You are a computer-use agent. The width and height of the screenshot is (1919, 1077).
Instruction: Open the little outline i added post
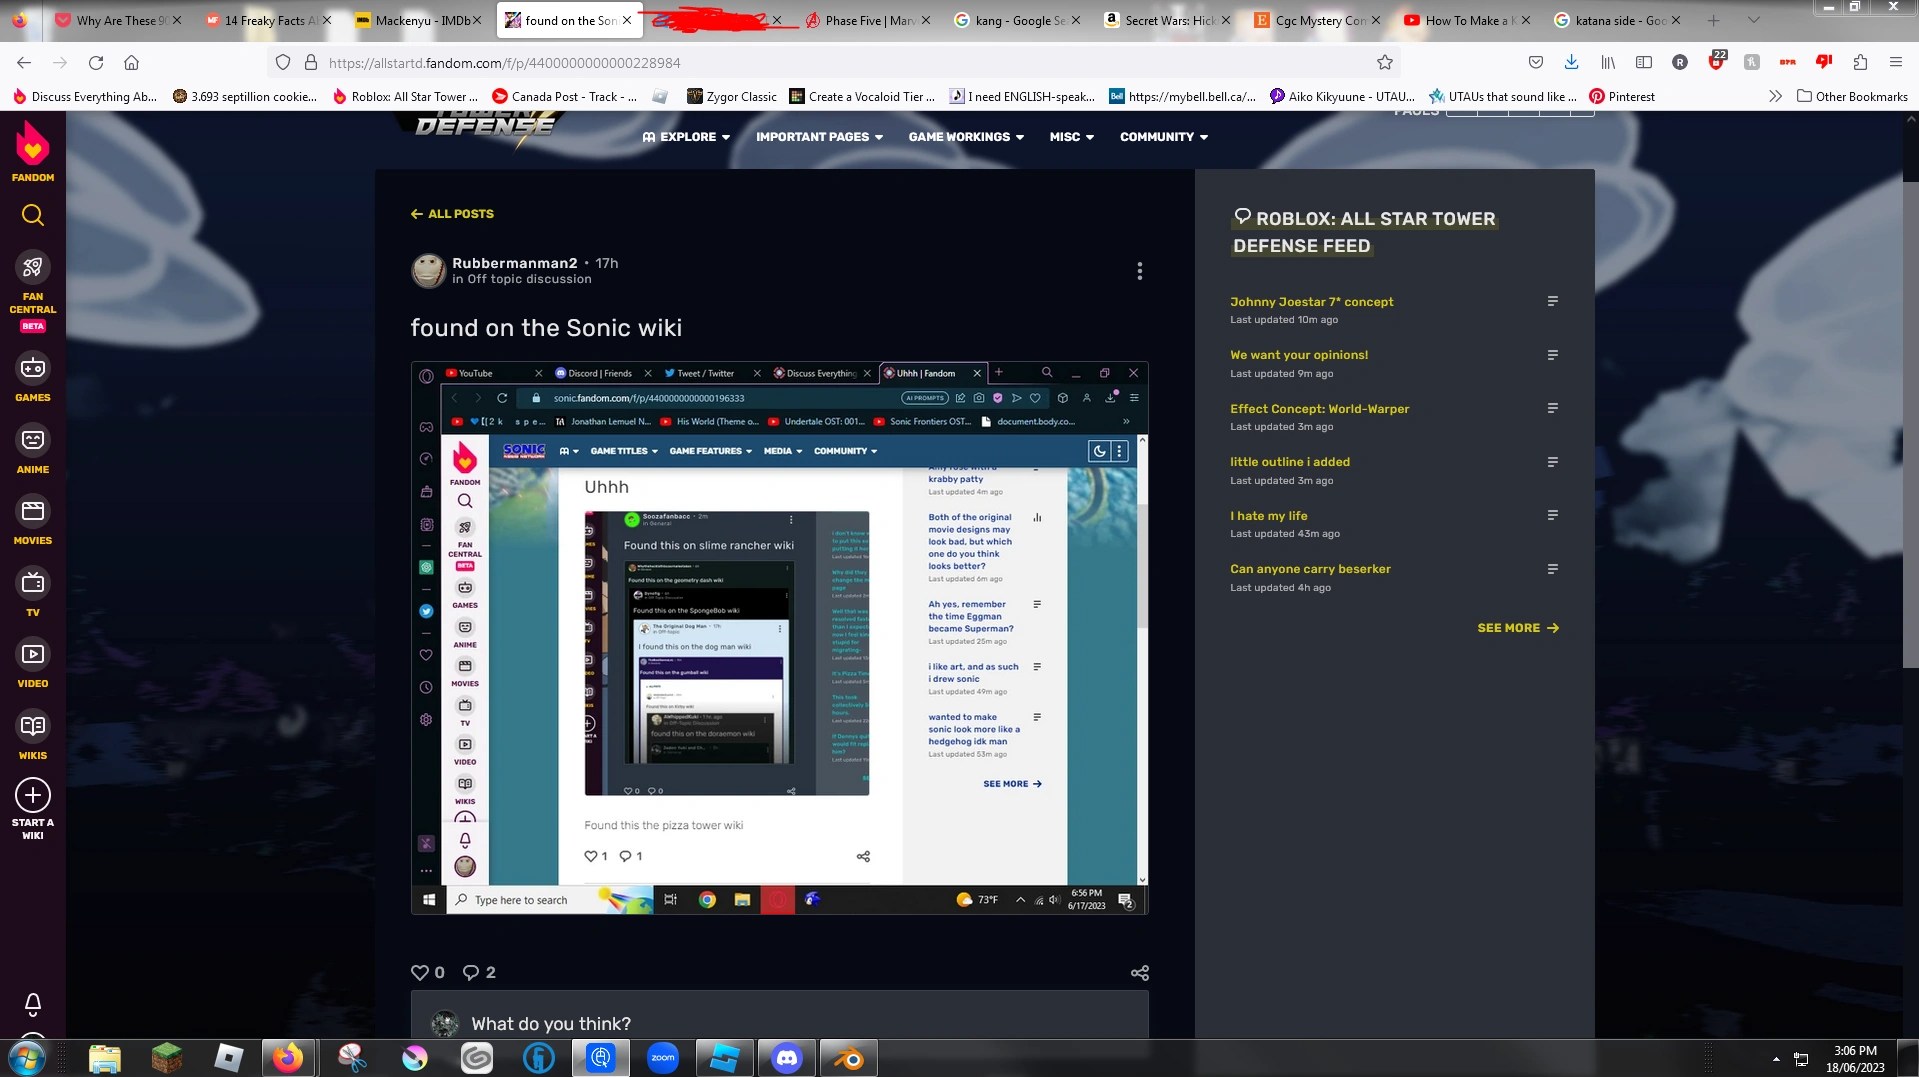coord(1289,462)
